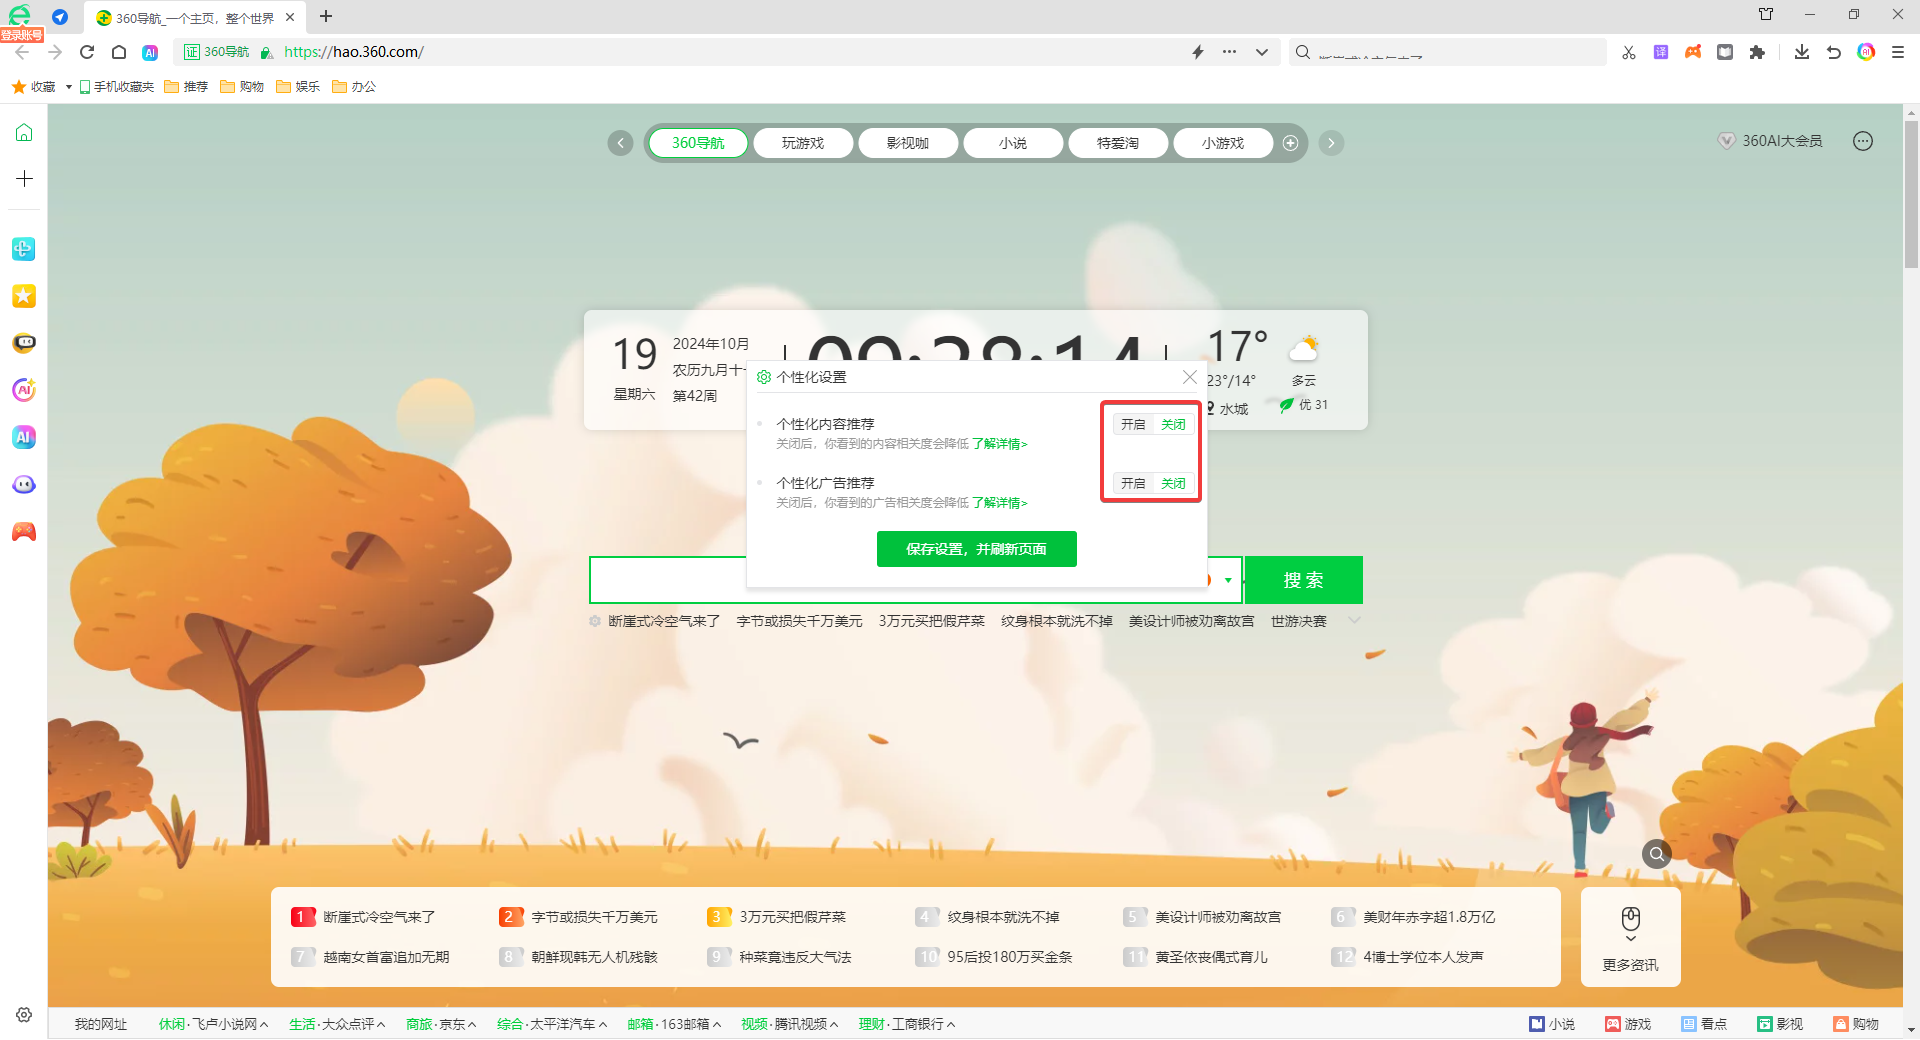Open 更多资讯 link
Viewport: 1920px width, 1040px height.
1630,965
